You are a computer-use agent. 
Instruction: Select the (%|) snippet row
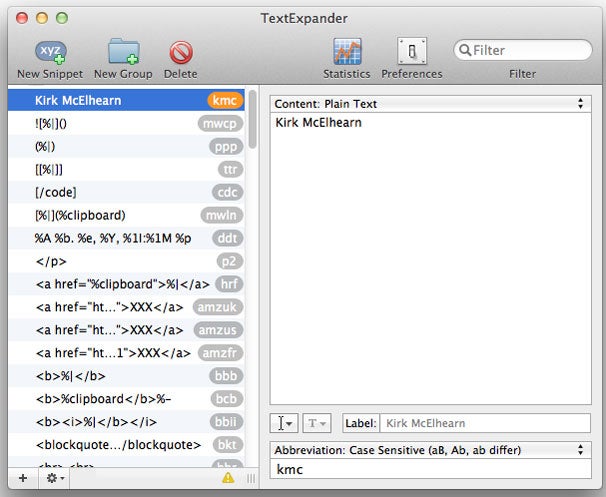point(126,146)
